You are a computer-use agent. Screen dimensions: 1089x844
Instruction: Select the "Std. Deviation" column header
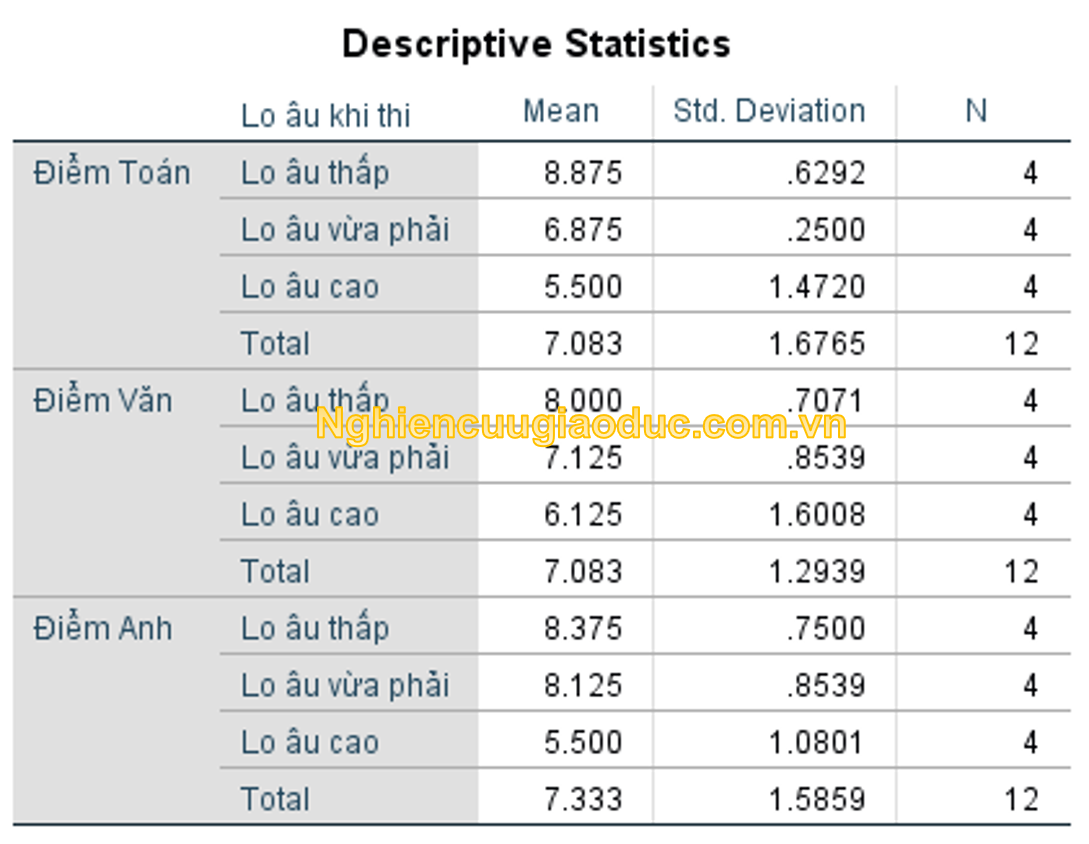(x=769, y=111)
